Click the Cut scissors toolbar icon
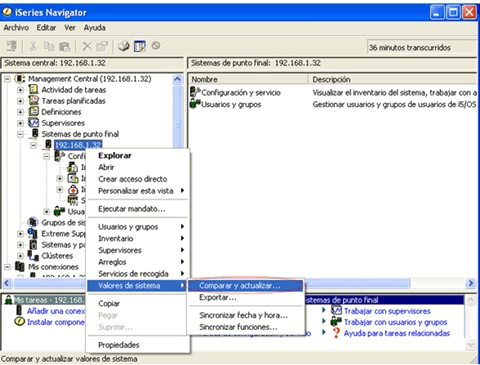Viewport: 480px width, 365px height. pyautogui.click(x=33, y=46)
